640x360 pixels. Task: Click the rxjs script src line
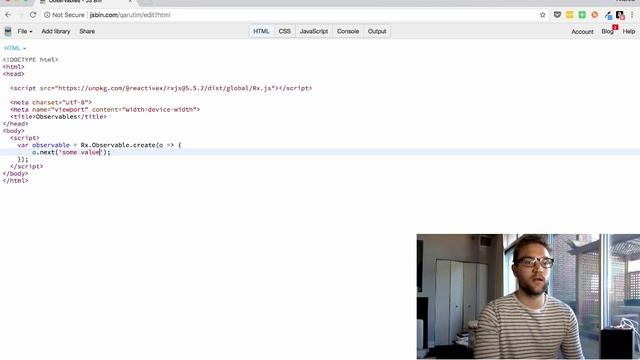161,88
